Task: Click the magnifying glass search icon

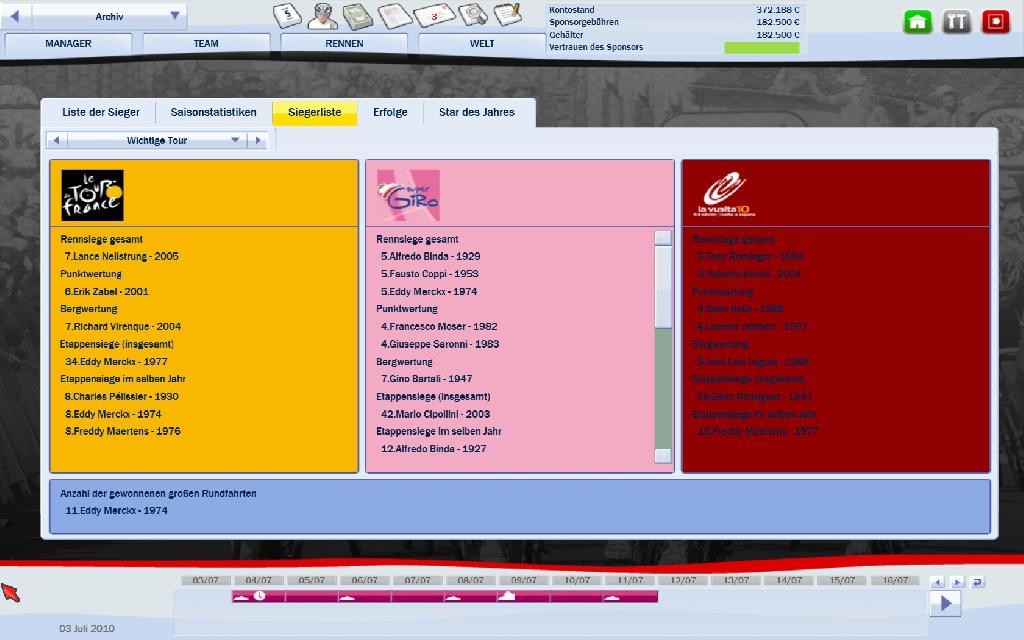Action: click(x=472, y=15)
